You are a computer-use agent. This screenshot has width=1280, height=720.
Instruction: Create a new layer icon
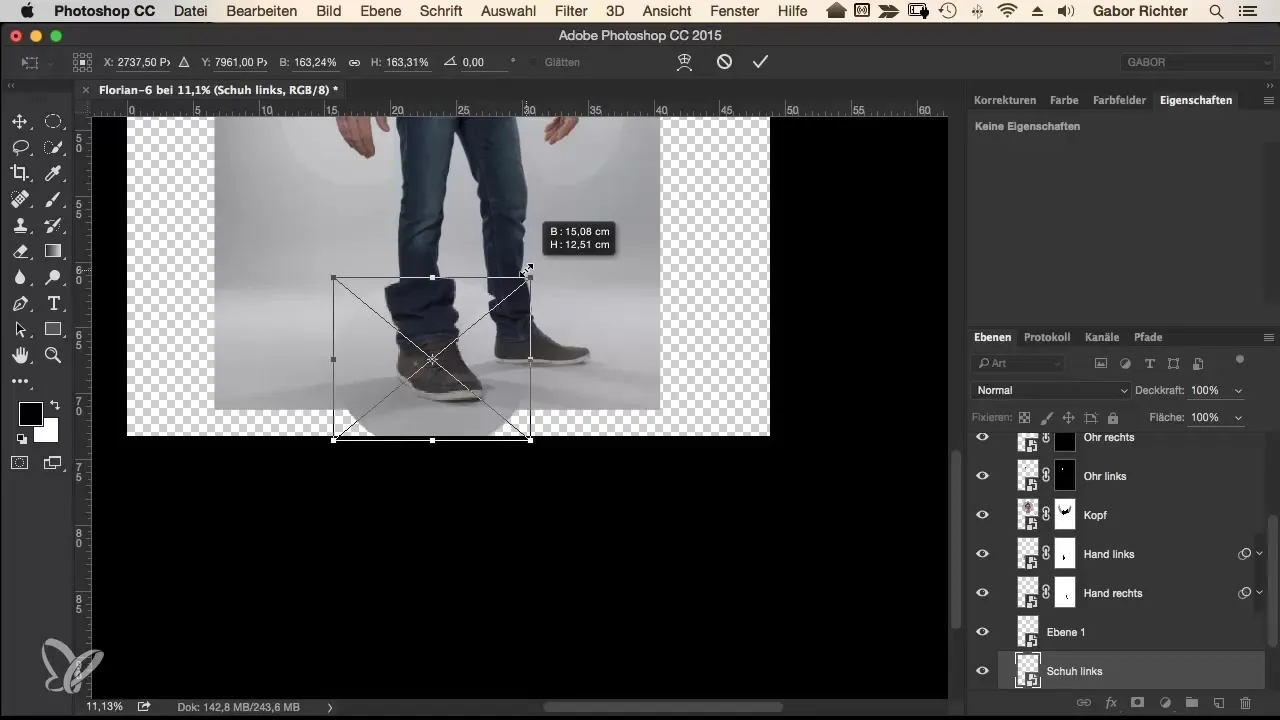pos(1218,704)
